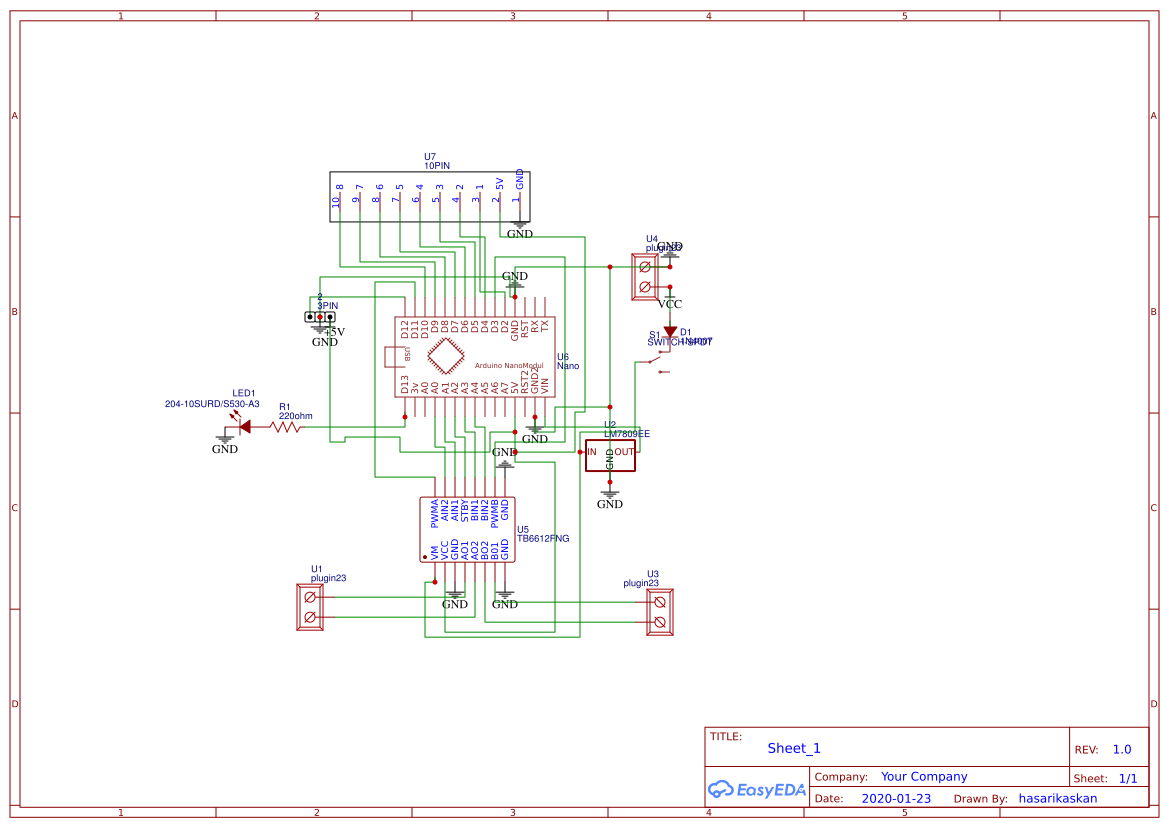The image size is (1169, 828).
Task: Click the U7 10PIN connector body
Action: point(430,196)
